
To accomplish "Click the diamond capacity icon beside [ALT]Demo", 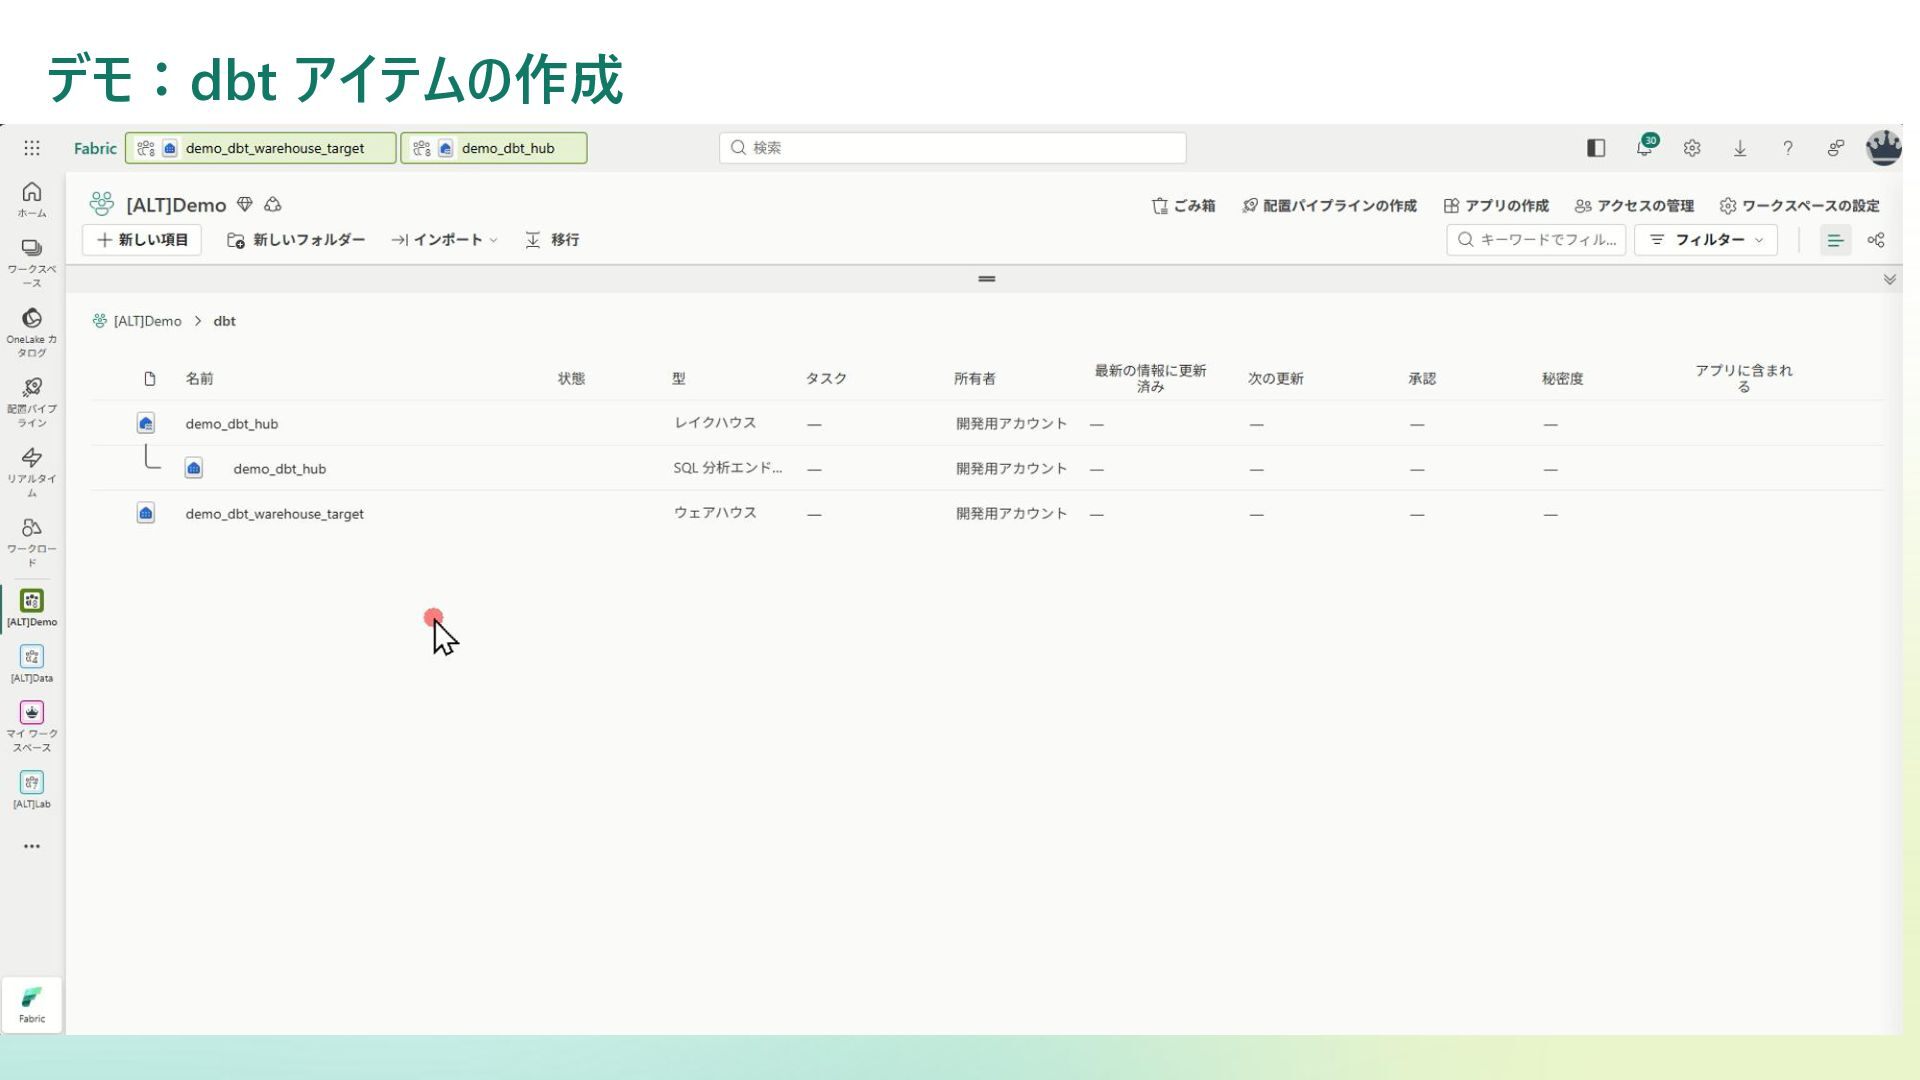I will coord(245,205).
